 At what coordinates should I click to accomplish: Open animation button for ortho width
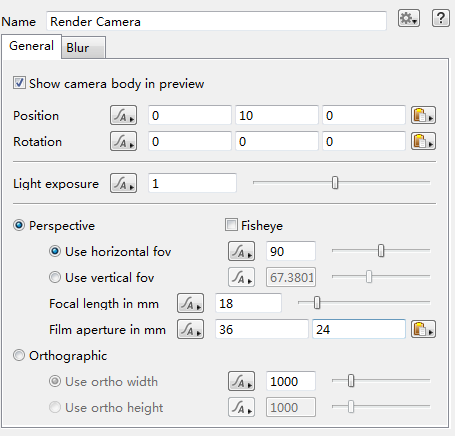pyautogui.click(x=241, y=381)
